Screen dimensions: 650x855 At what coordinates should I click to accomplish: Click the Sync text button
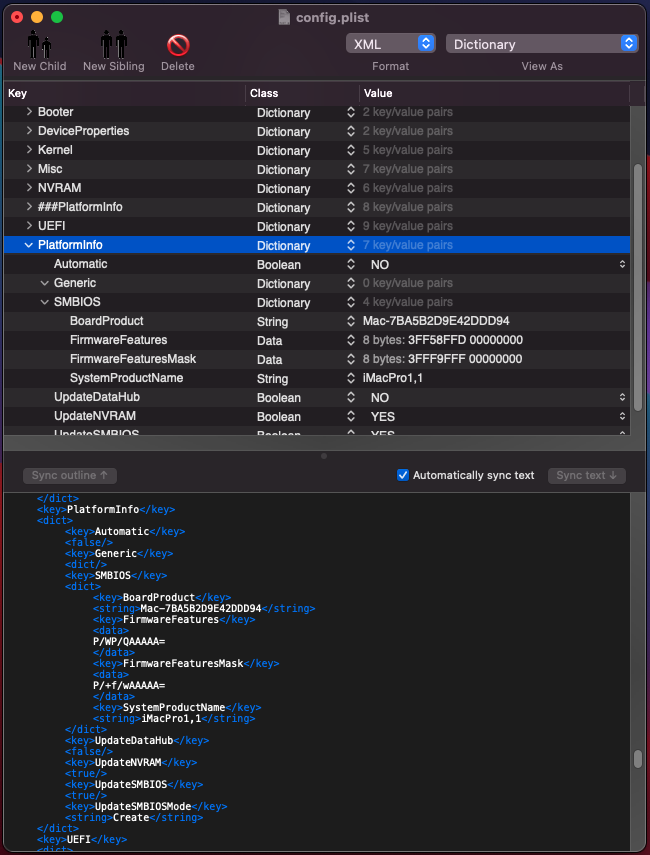pyautogui.click(x=586, y=475)
